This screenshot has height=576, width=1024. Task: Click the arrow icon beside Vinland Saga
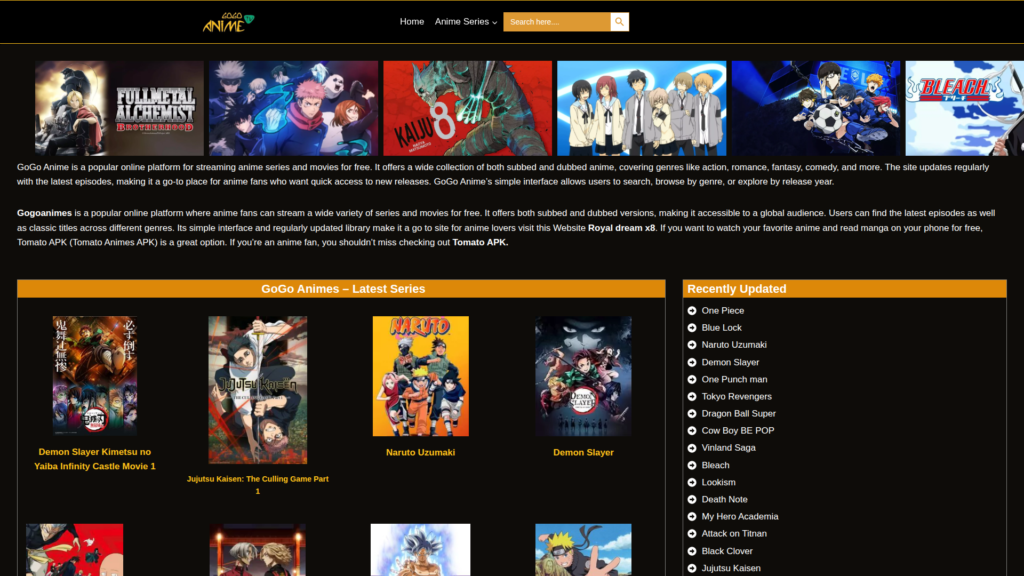(692, 448)
